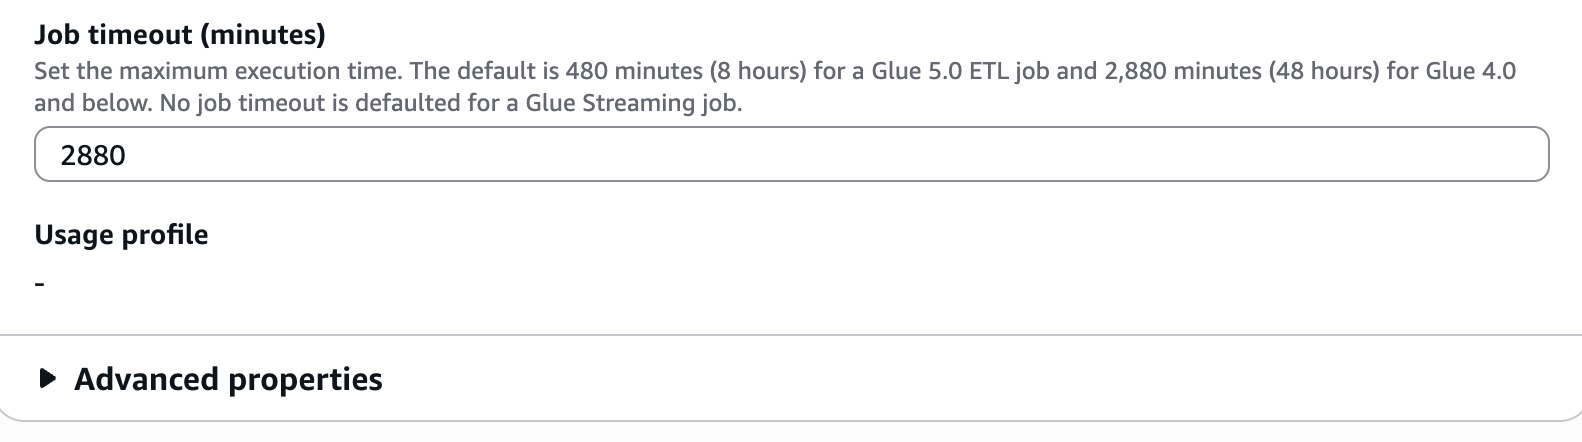
Task: Click the word 'properties' in Advanced properties
Action: pos(305,379)
